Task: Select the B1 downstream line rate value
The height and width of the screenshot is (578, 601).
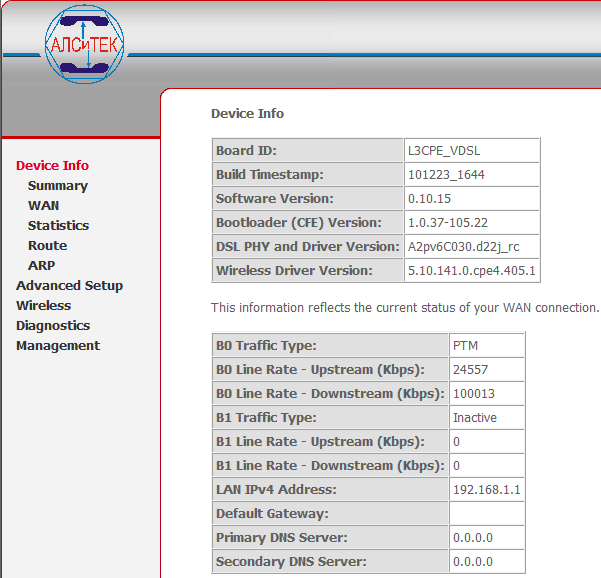Action: 456,466
